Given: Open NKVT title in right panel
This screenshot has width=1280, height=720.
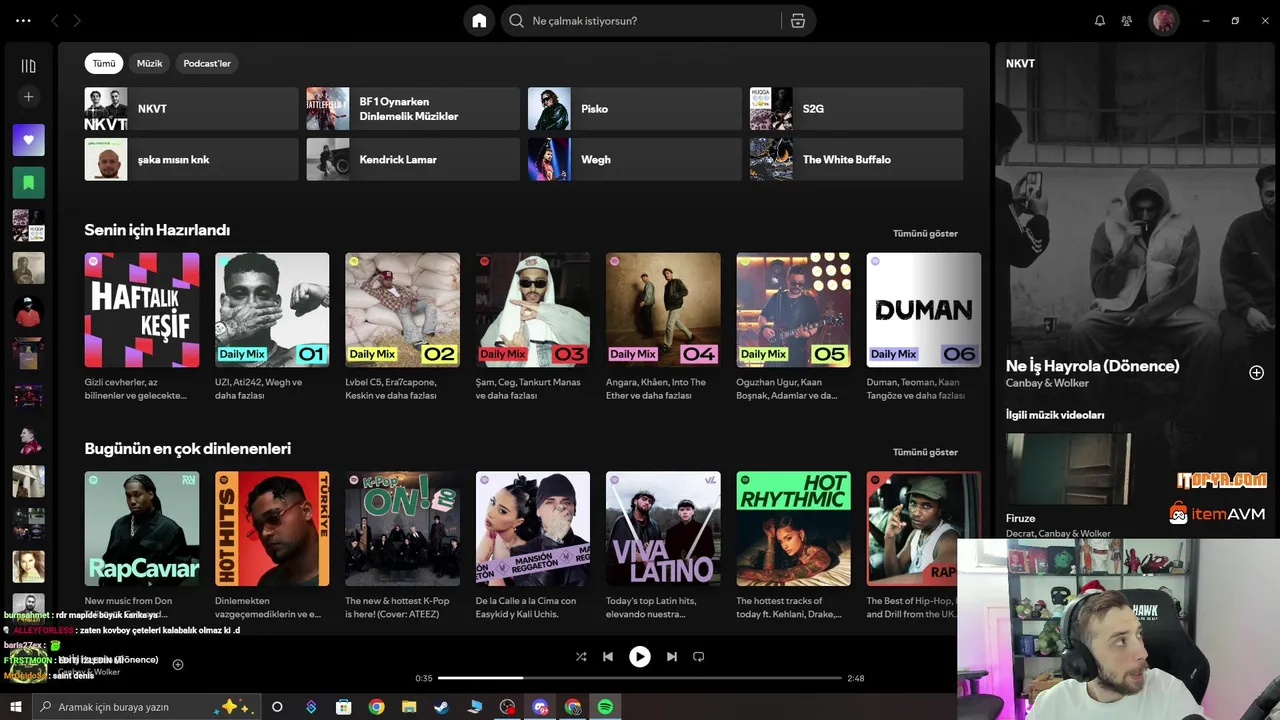Looking at the screenshot, I should (1020, 63).
